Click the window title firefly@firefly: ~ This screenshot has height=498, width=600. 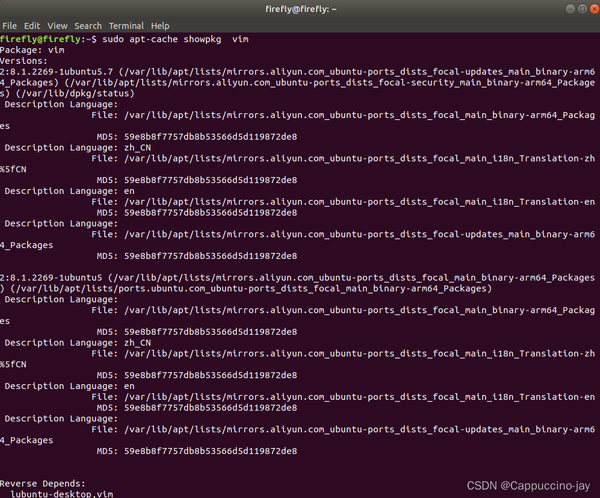click(299, 8)
